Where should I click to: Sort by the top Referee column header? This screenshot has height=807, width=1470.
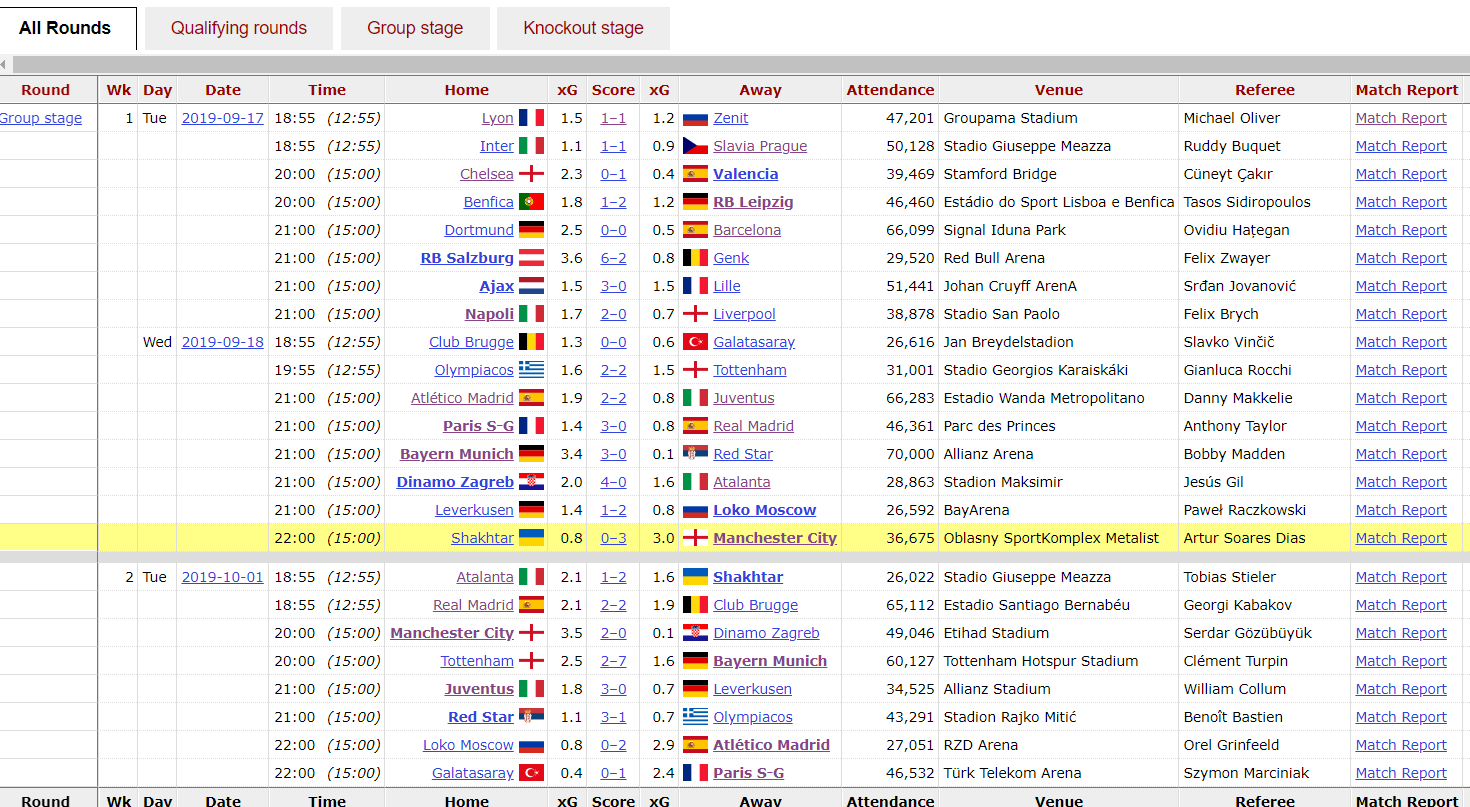point(1265,90)
